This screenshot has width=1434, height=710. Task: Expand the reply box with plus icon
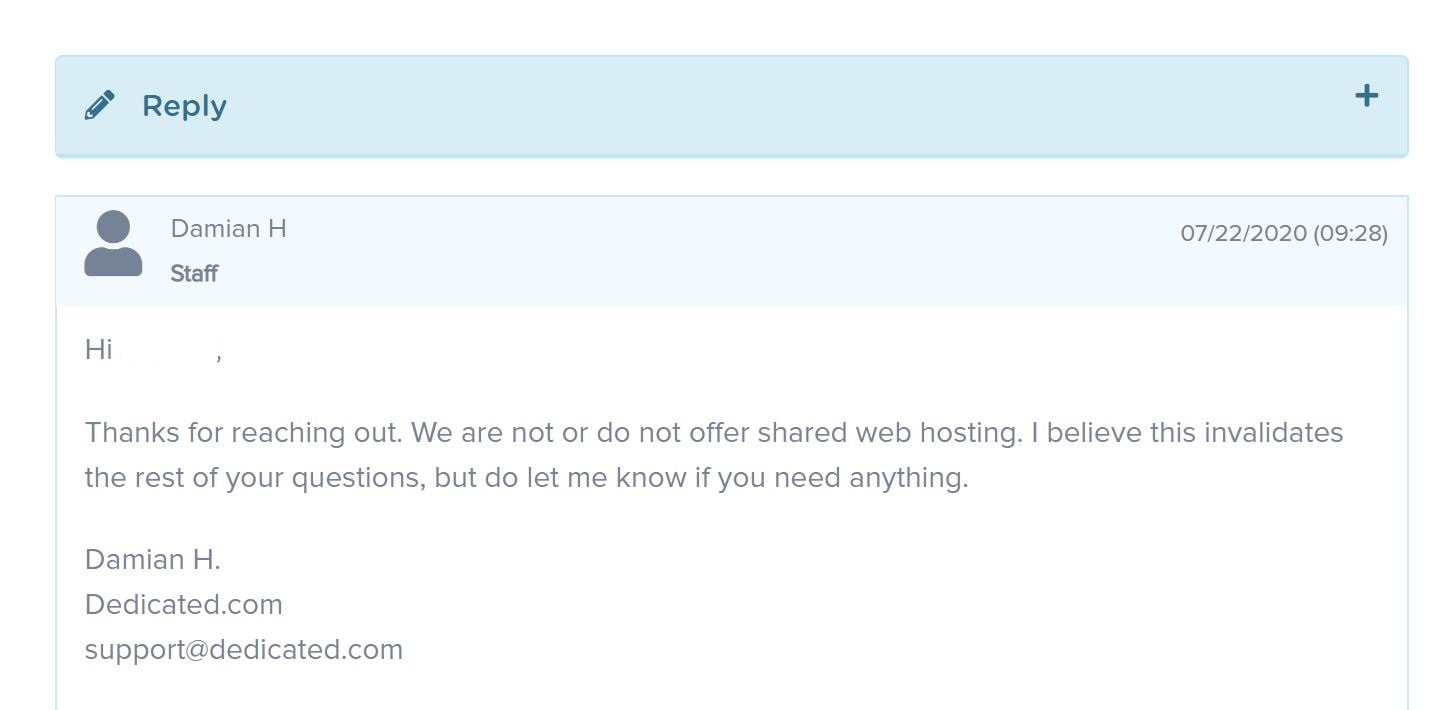pyautogui.click(x=1366, y=96)
